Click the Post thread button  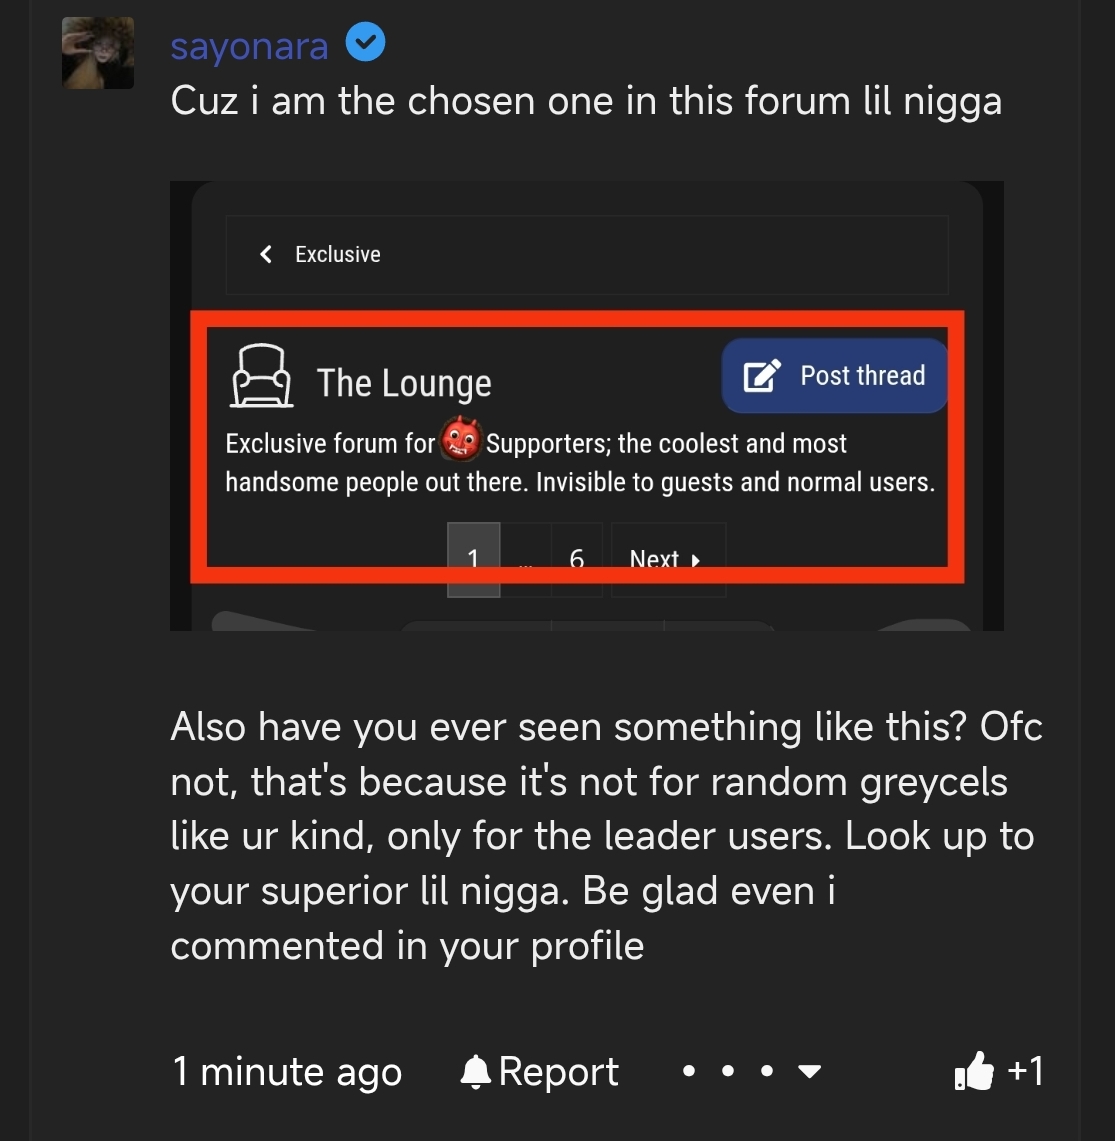[834, 375]
